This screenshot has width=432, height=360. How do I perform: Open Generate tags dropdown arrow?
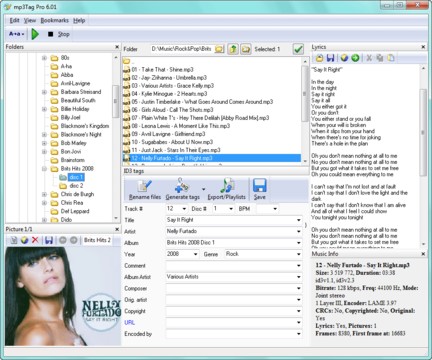(203, 189)
